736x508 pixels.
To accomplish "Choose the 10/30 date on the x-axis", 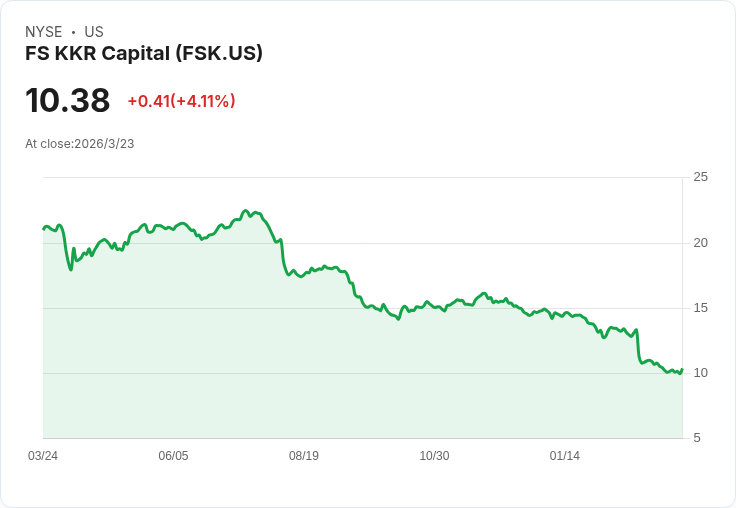I will coord(434,456).
